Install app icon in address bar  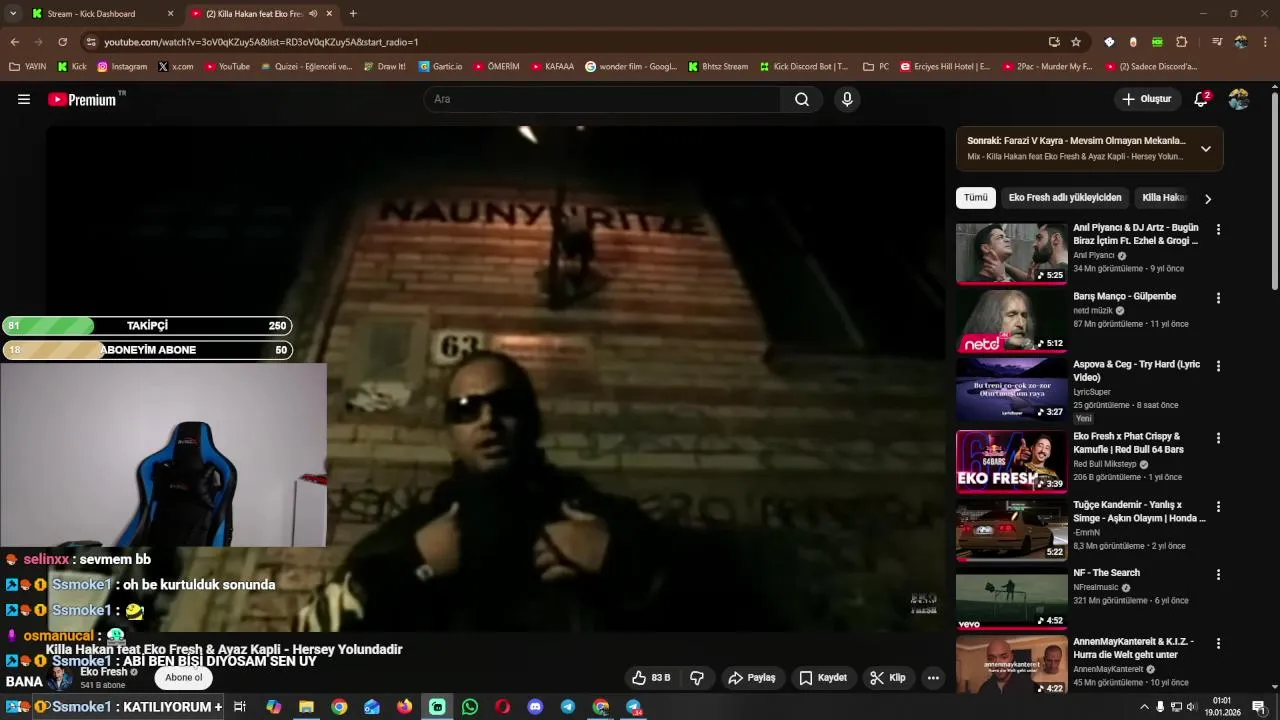point(1054,42)
